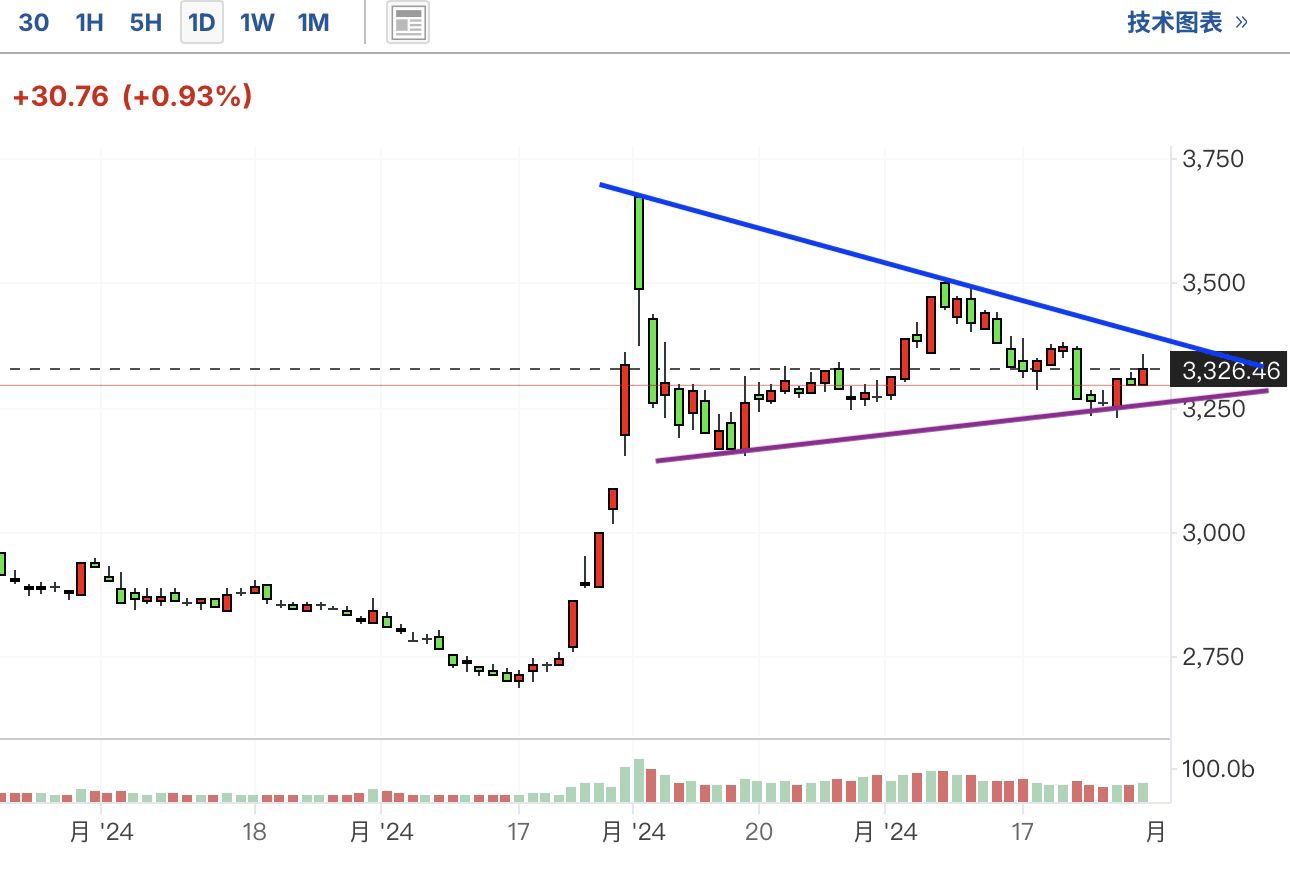Select the blue descending trendline
1290x870 pixels.
pos(930,274)
